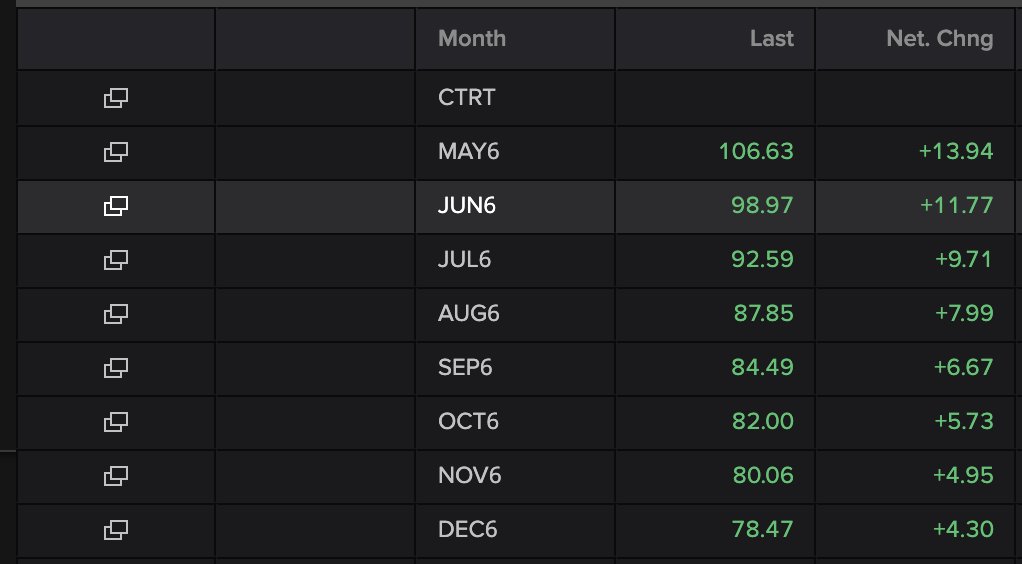Open the SEP6 contract window icon
Viewport: 1022px width, 564px height.
pos(115,368)
